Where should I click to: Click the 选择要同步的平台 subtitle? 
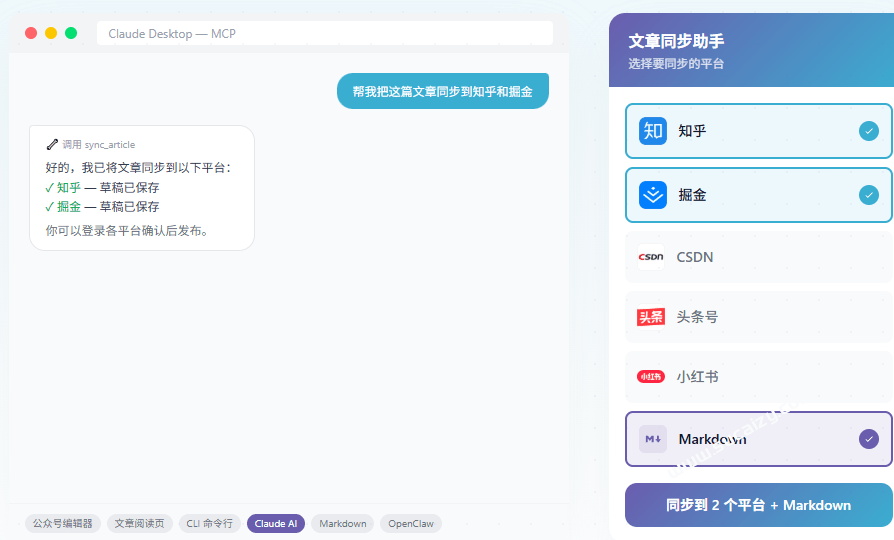coord(676,64)
